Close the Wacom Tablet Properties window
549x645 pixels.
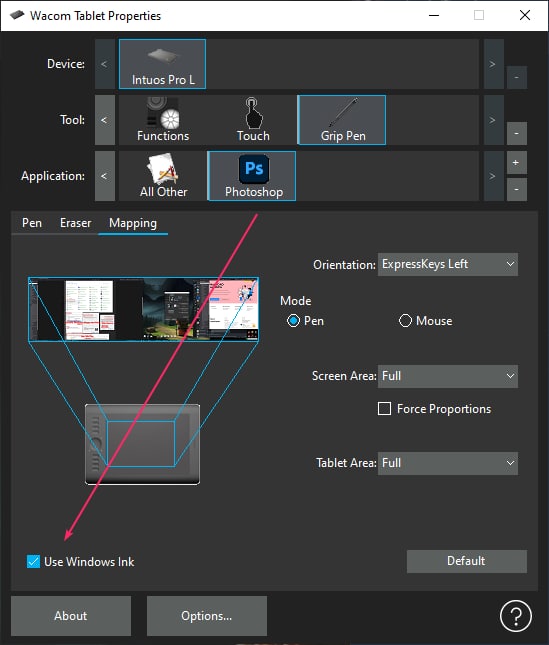tap(525, 16)
